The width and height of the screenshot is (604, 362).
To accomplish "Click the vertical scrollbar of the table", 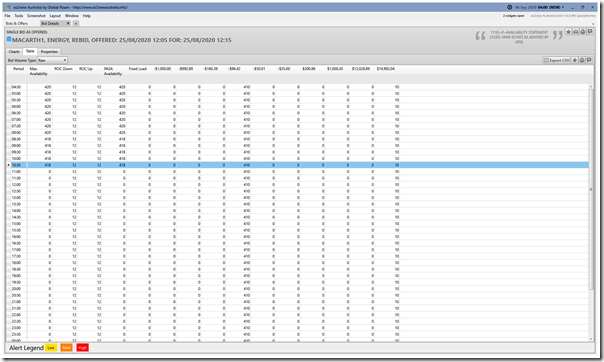I will (591, 189).
